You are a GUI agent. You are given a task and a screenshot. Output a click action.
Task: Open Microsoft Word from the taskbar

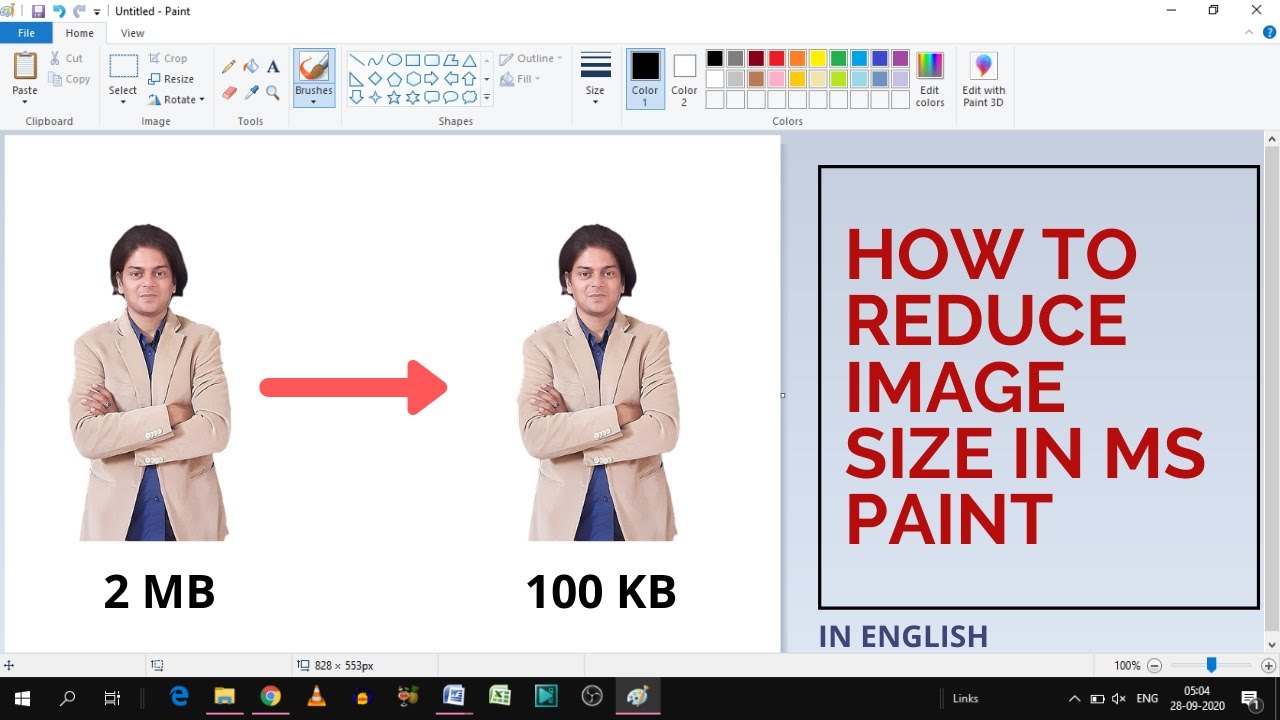pyautogui.click(x=453, y=697)
